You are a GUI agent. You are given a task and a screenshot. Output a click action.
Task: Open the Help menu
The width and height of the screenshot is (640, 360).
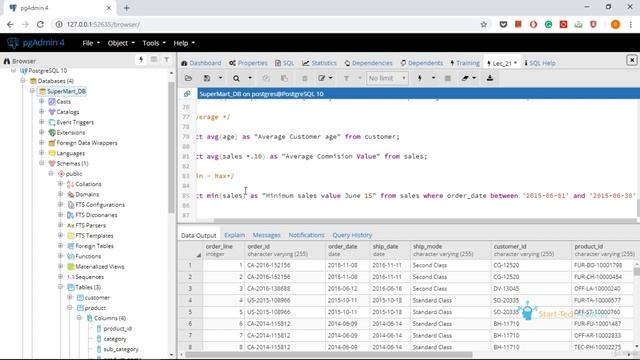184,43
